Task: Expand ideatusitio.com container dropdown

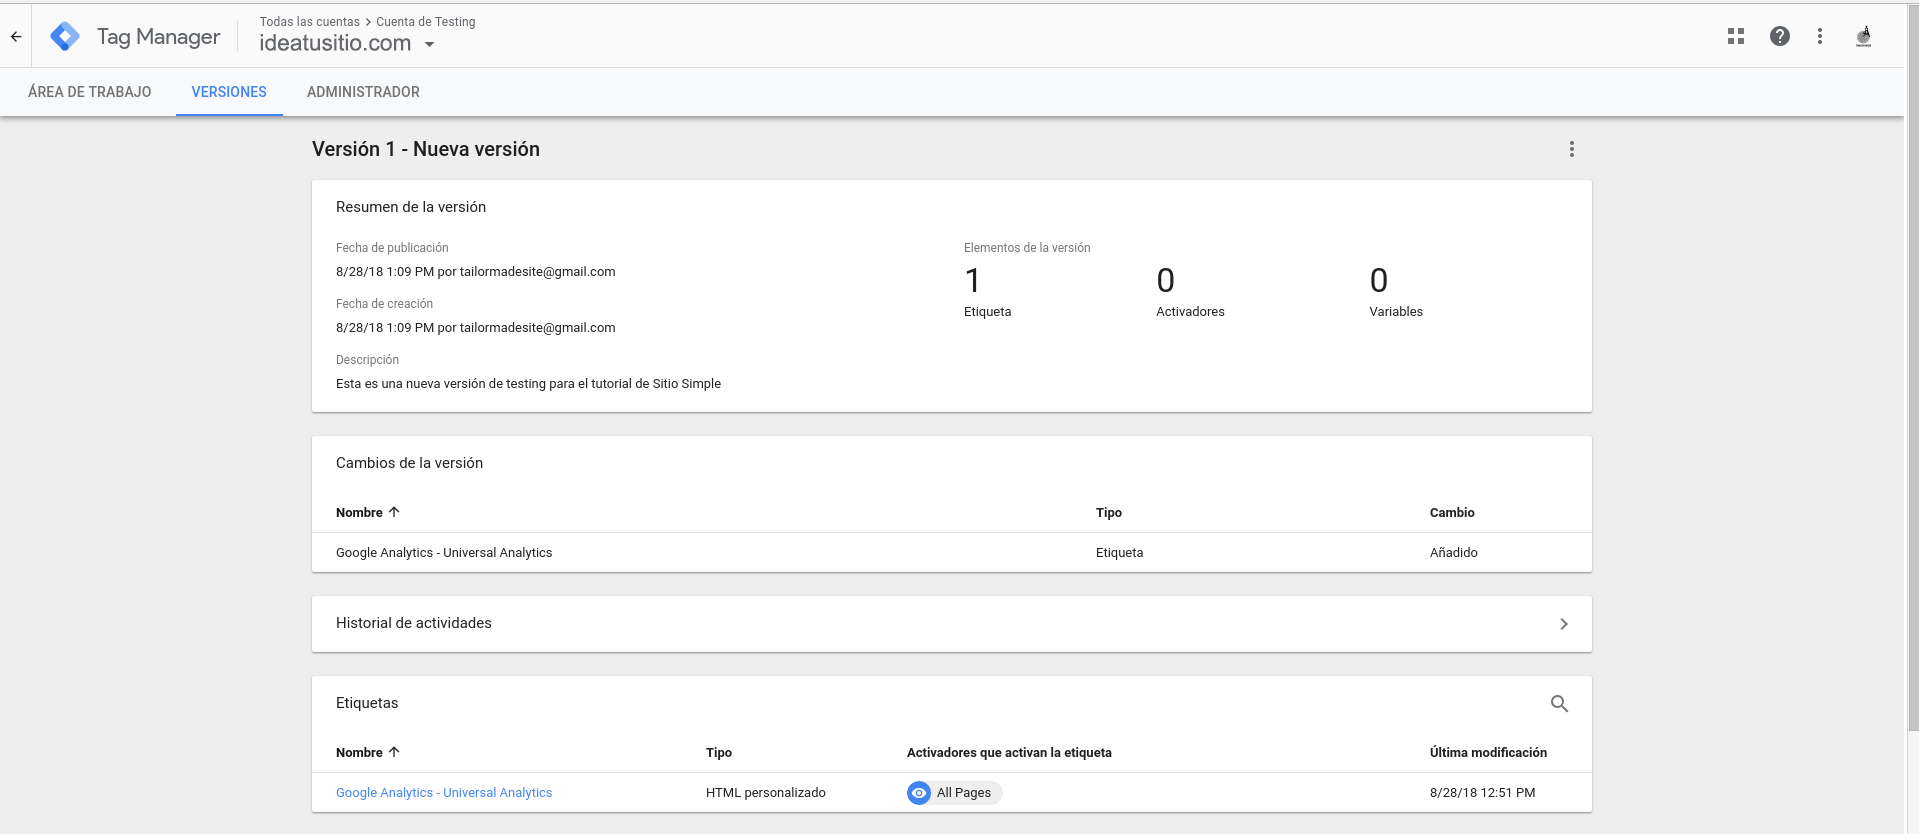Action: 429,44
